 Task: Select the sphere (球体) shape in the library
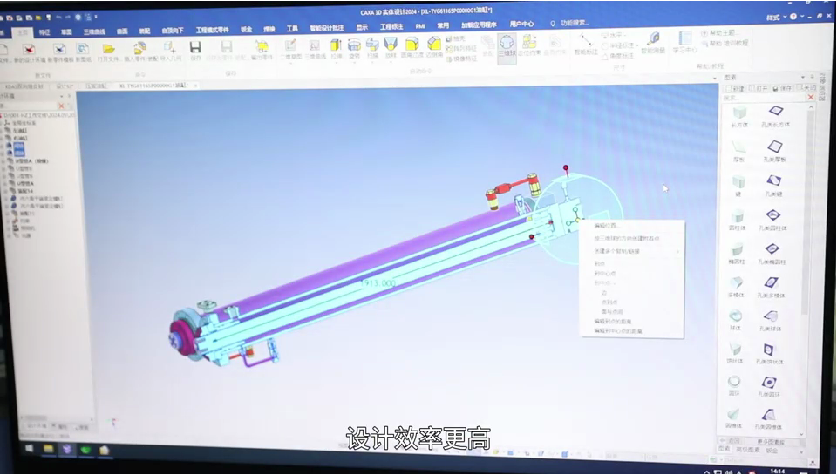(x=736, y=316)
